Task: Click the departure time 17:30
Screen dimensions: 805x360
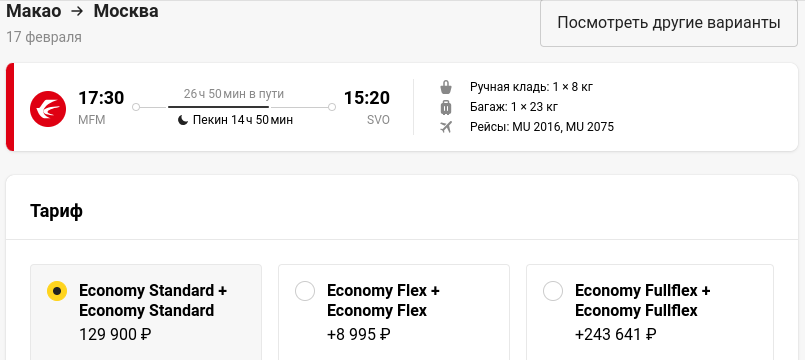Action: pyautogui.click(x=101, y=98)
